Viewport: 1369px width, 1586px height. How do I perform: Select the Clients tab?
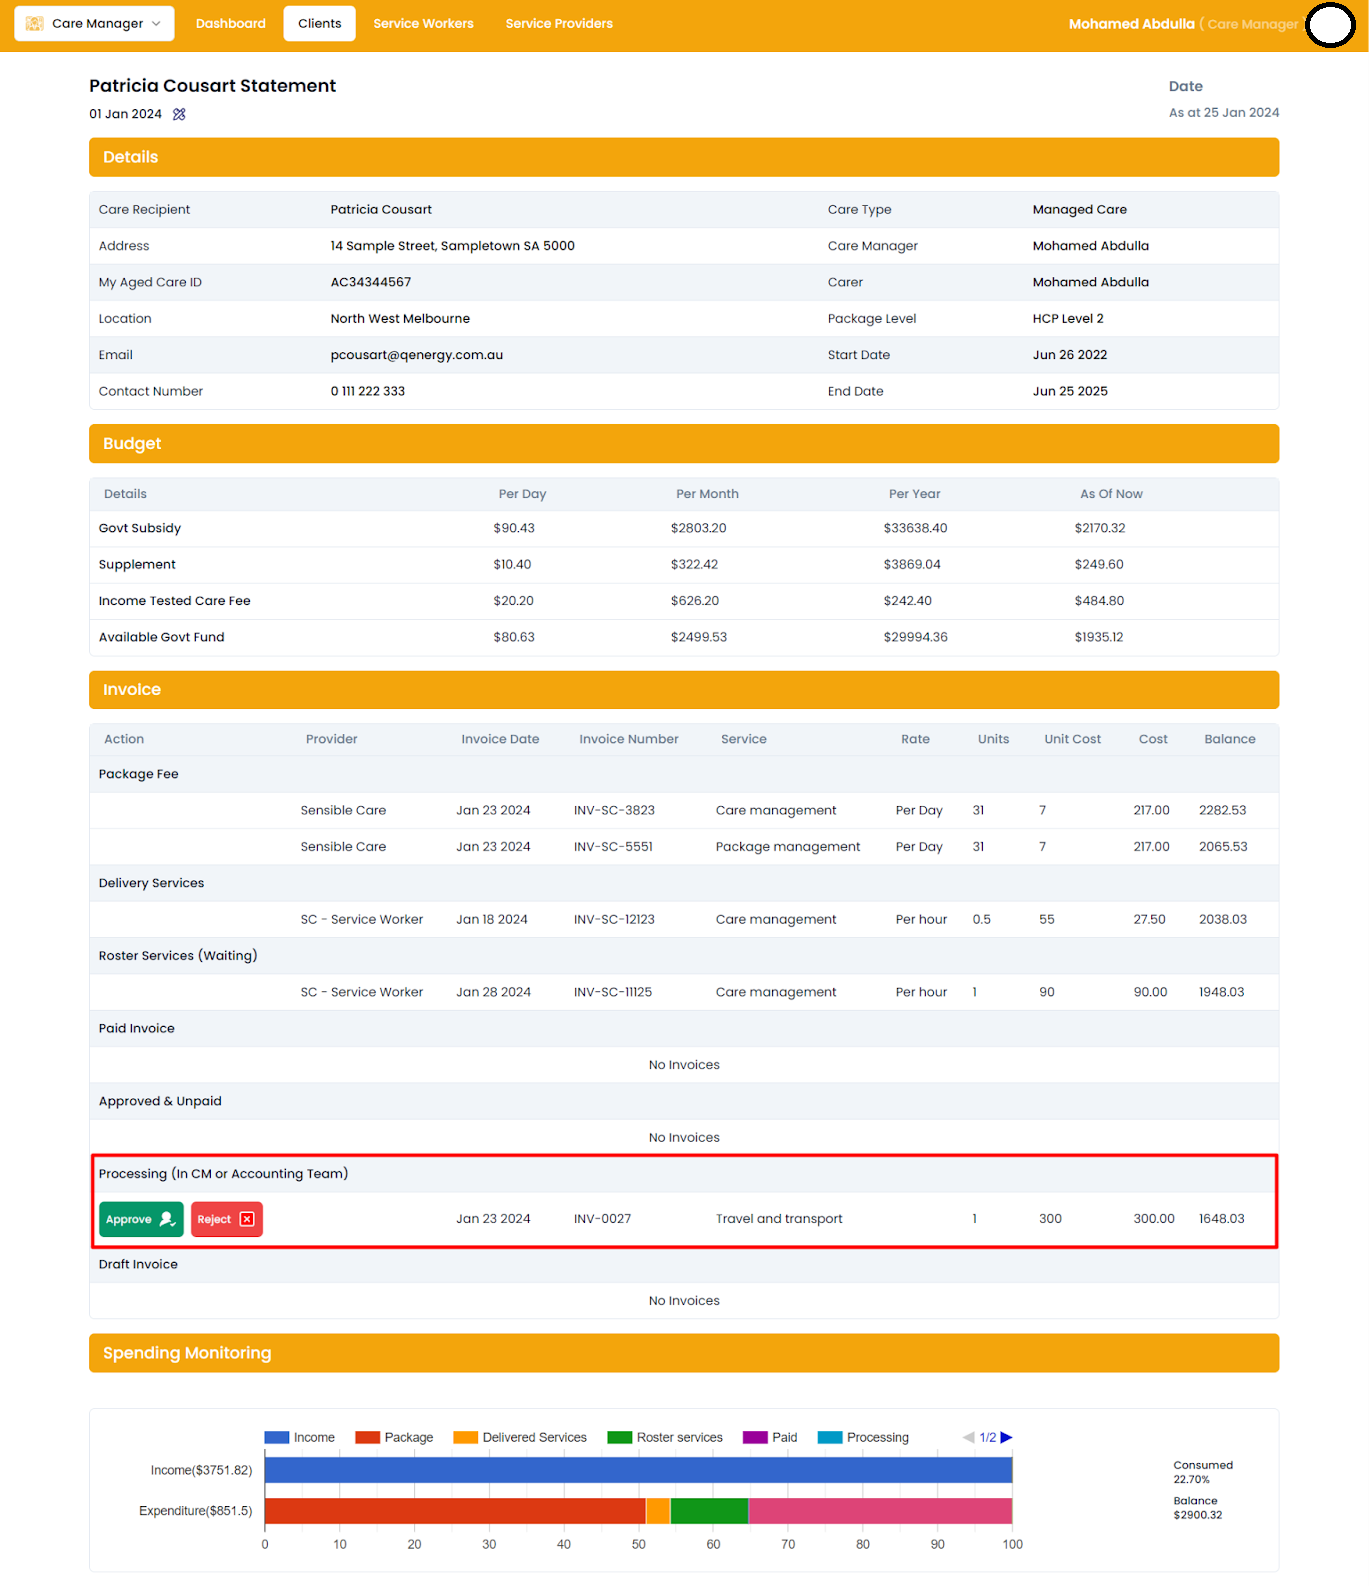(319, 23)
